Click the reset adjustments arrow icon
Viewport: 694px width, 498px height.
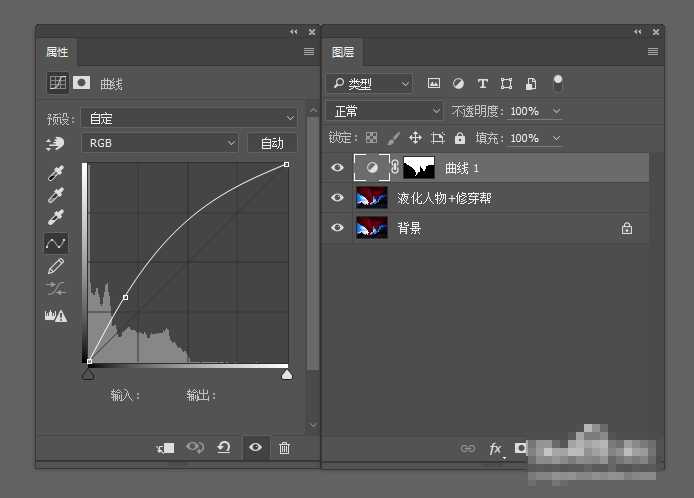225,448
